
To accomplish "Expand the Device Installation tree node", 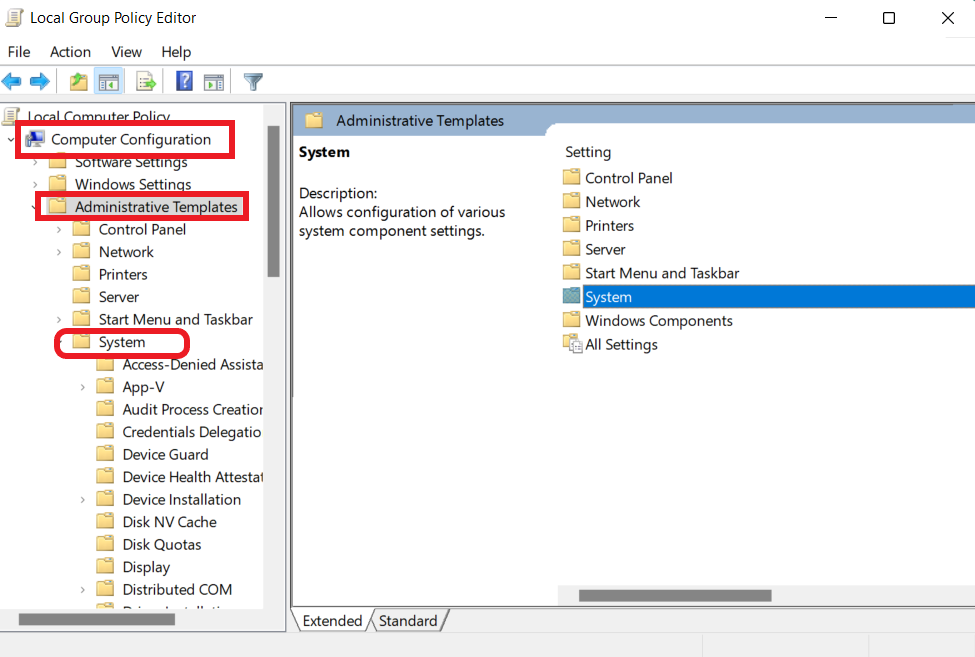I will pyautogui.click(x=82, y=498).
